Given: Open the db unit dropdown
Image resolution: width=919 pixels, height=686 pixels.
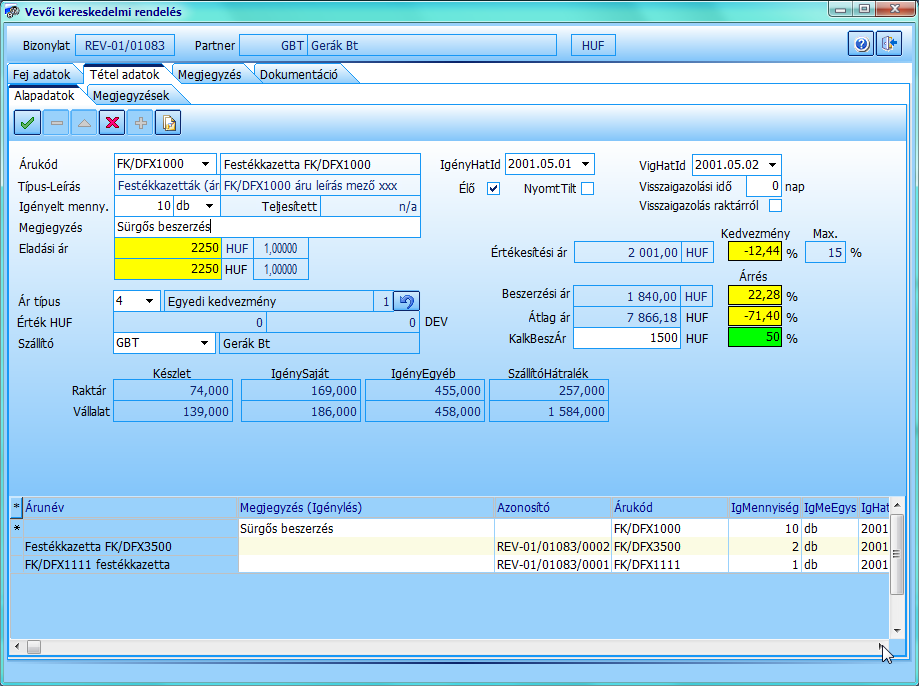Looking at the screenshot, I should click(209, 206).
